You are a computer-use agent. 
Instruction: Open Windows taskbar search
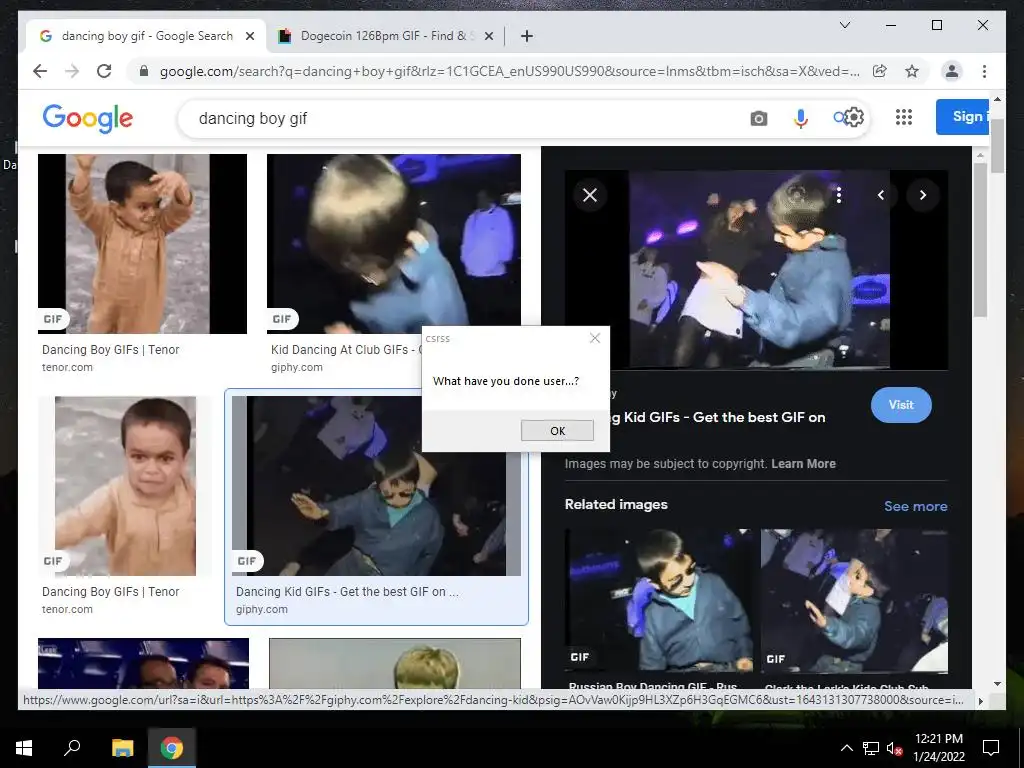click(x=72, y=748)
